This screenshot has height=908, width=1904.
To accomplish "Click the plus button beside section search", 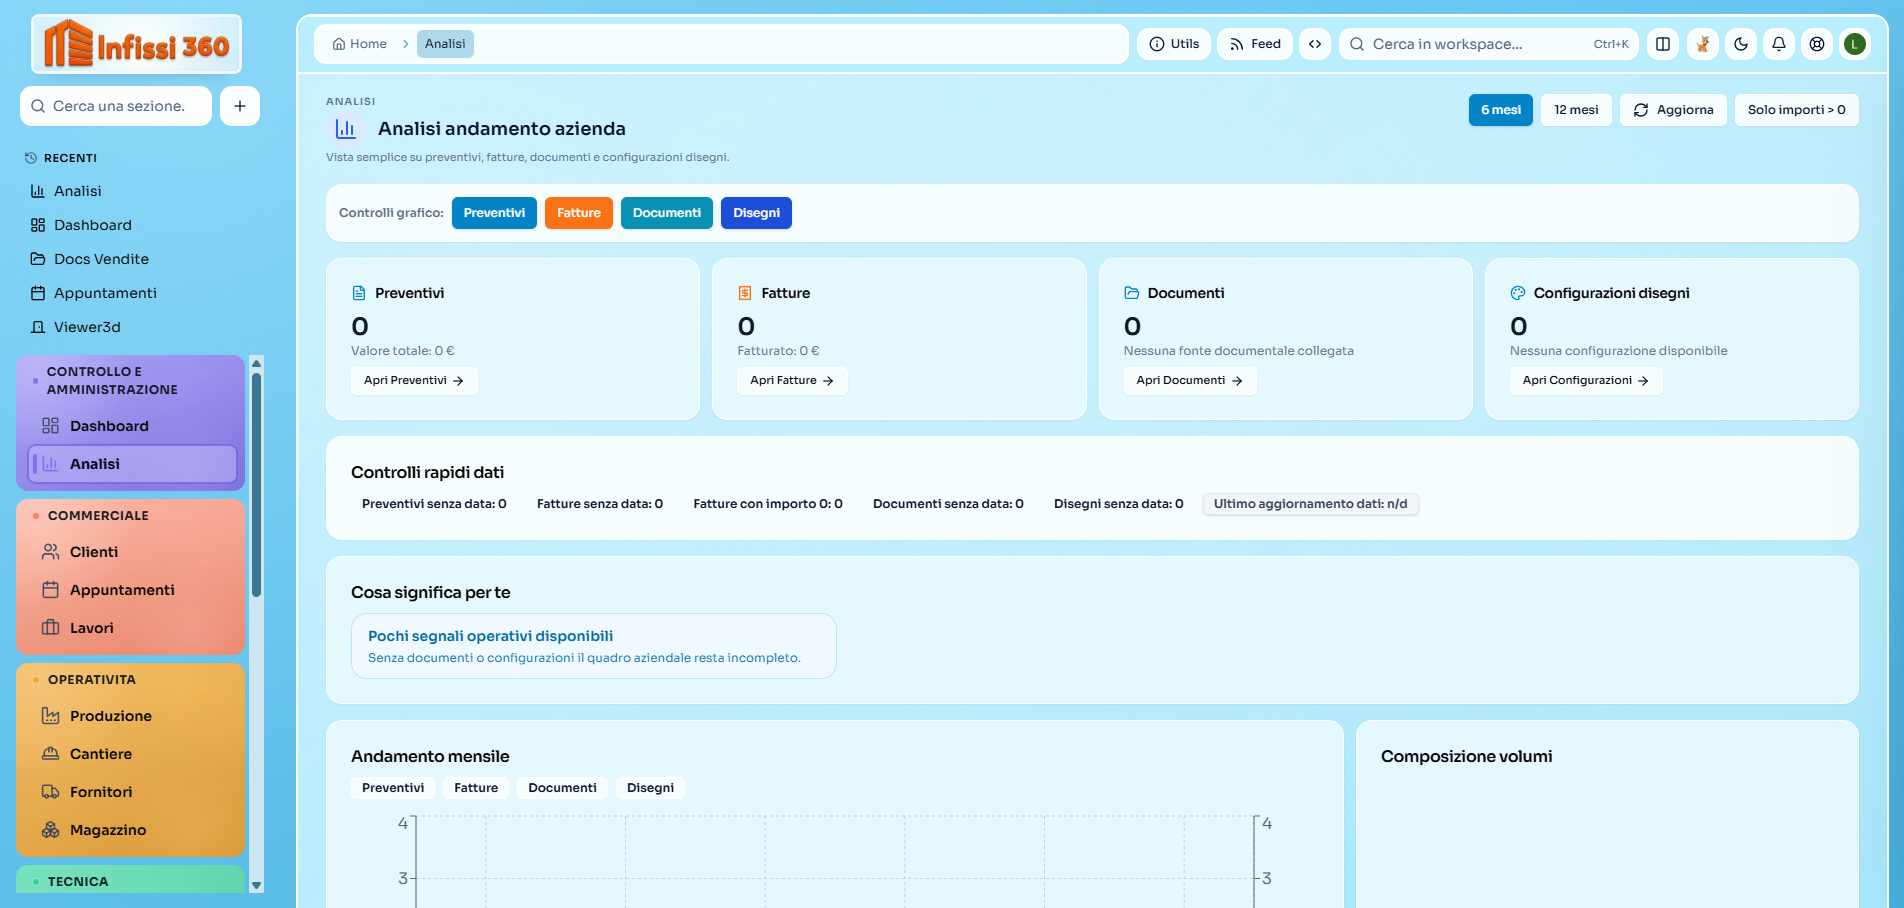I will tap(240, 106).
